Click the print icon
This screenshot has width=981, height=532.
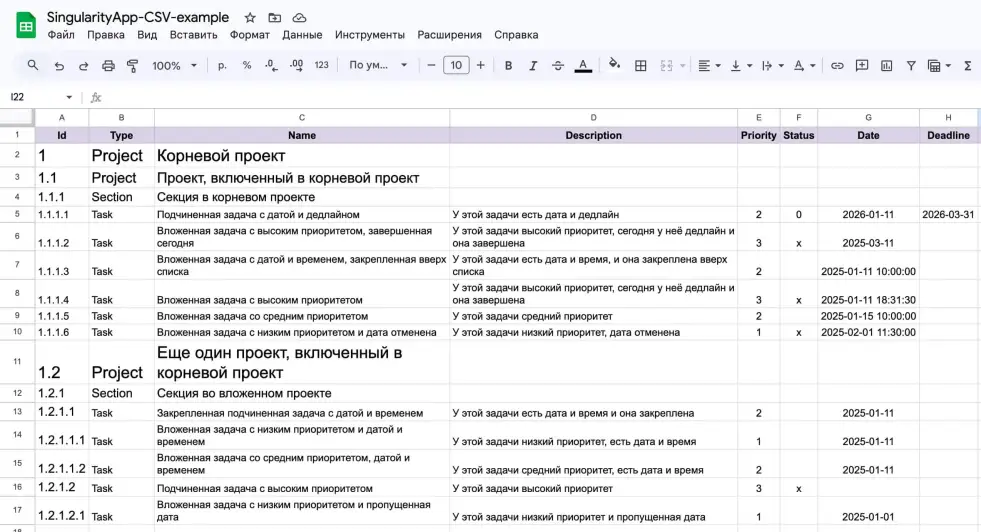108,66
